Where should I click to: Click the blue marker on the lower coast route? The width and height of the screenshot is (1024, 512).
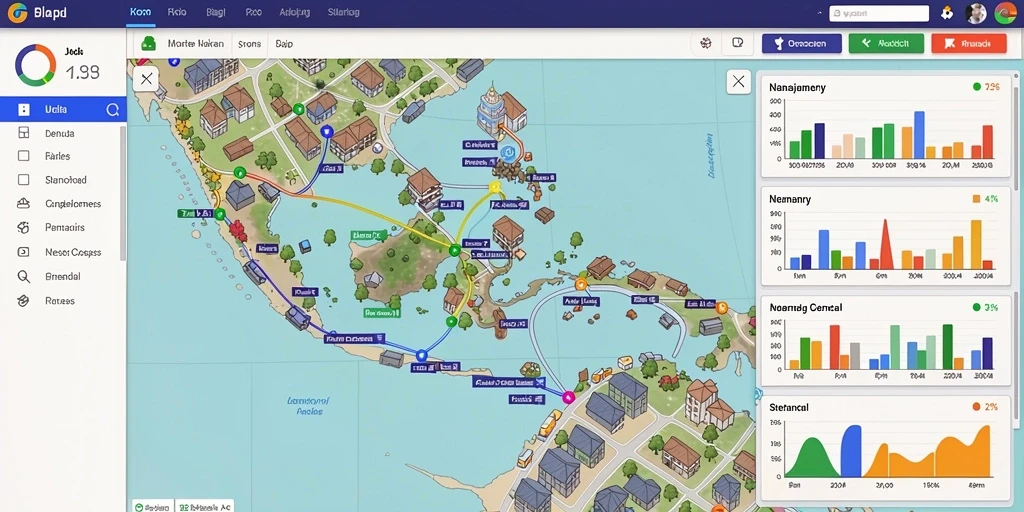[421, 356]
